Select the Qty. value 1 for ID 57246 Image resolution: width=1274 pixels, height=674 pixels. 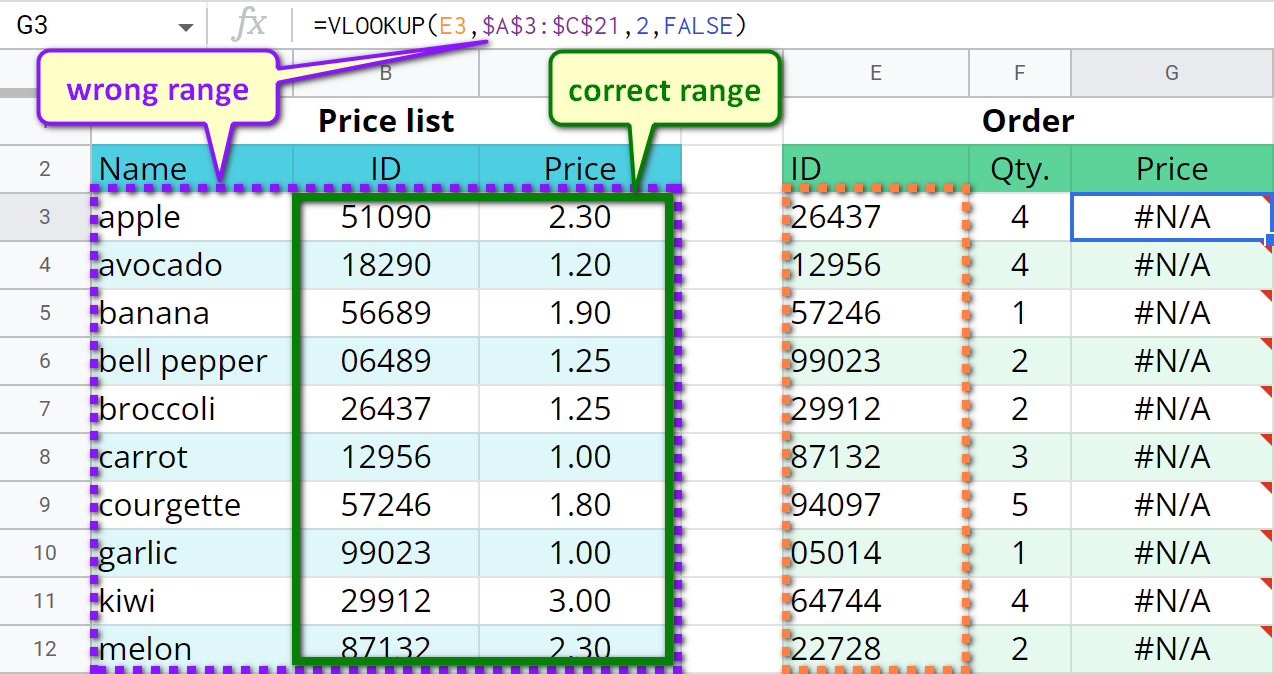tap(1019, 313)
